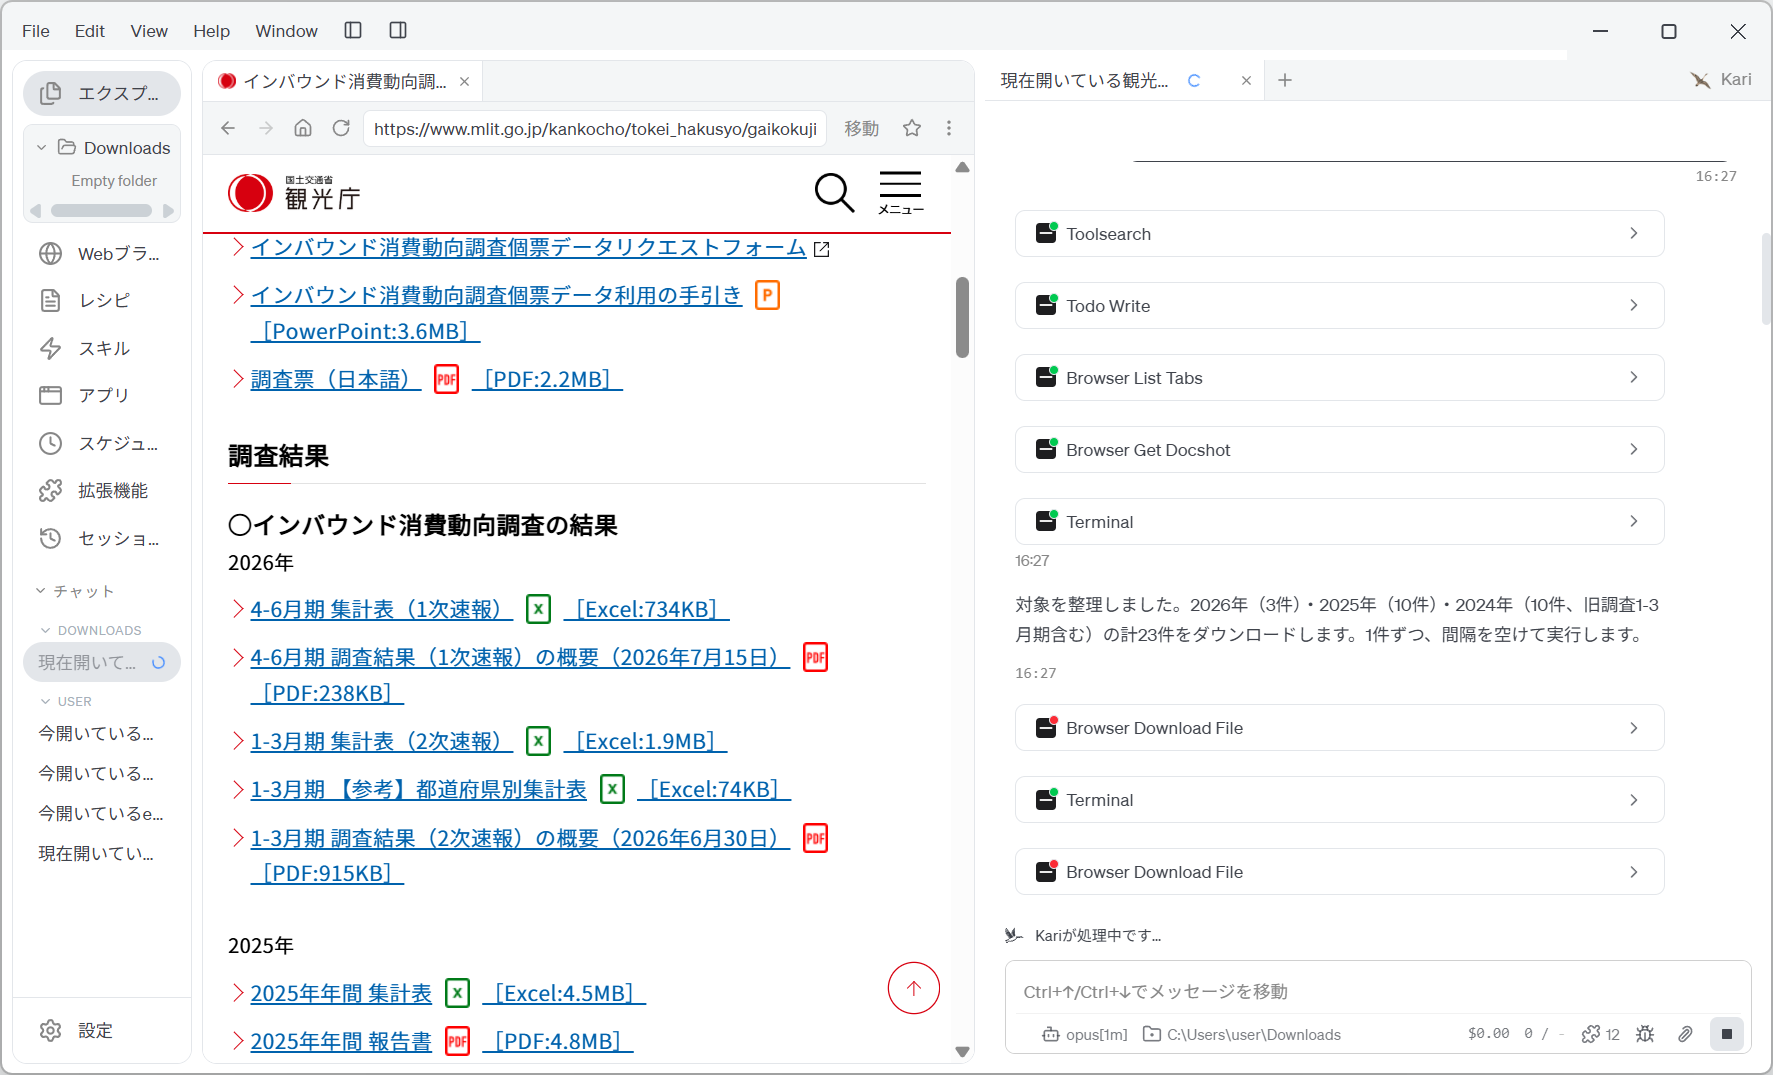1773x1075 pixels.
Task: Collapse the Downloads folder tree
Action: (x=42, y=148)
